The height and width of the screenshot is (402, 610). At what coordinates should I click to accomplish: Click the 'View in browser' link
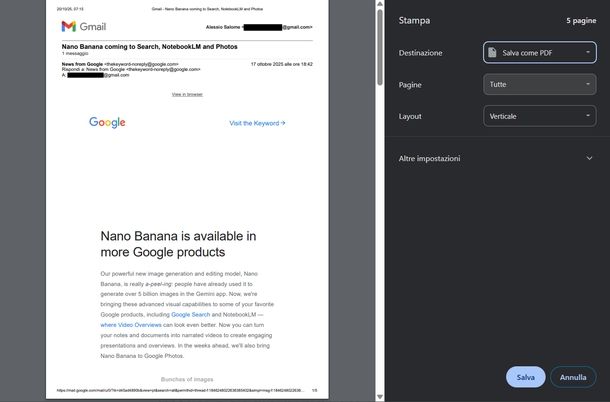187,94
